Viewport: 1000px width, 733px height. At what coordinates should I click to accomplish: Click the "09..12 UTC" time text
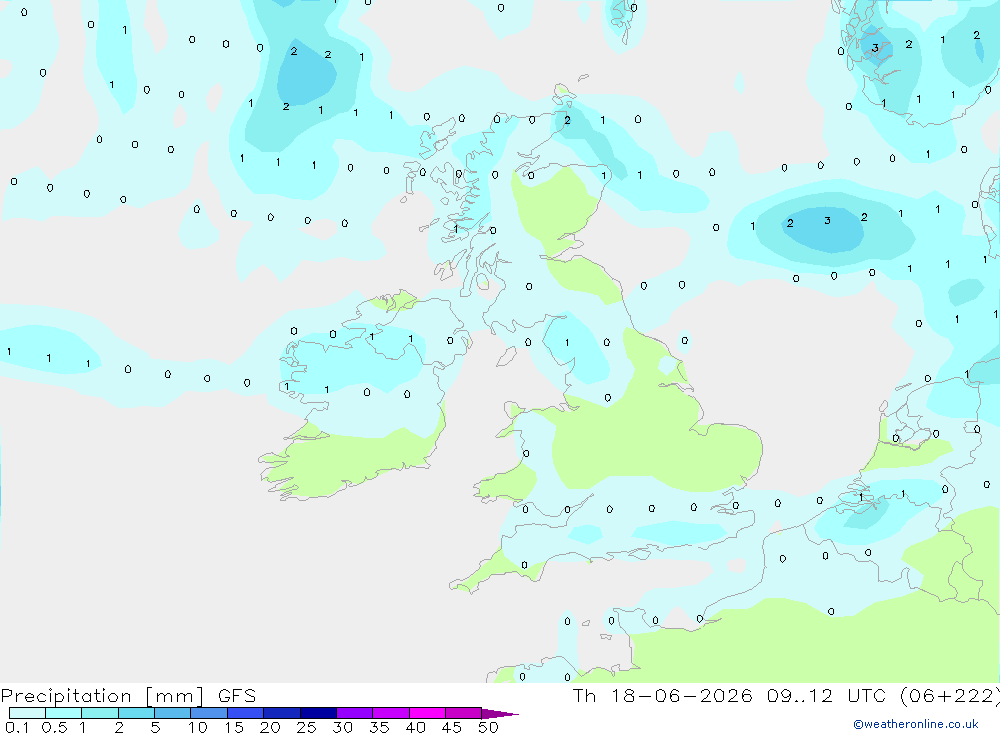[829, 695]
